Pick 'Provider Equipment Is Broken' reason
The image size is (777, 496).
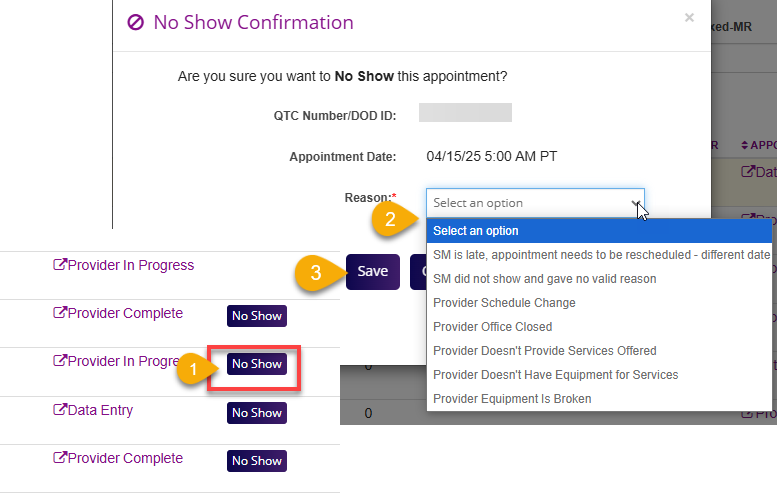click(512, 399)
